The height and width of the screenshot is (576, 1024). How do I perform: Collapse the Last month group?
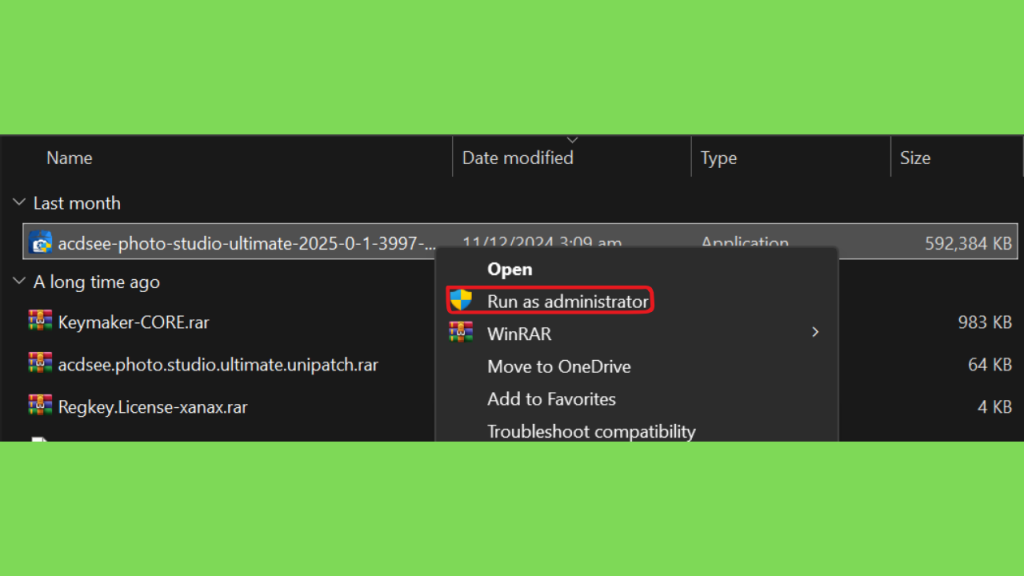[x=19, y=203]
